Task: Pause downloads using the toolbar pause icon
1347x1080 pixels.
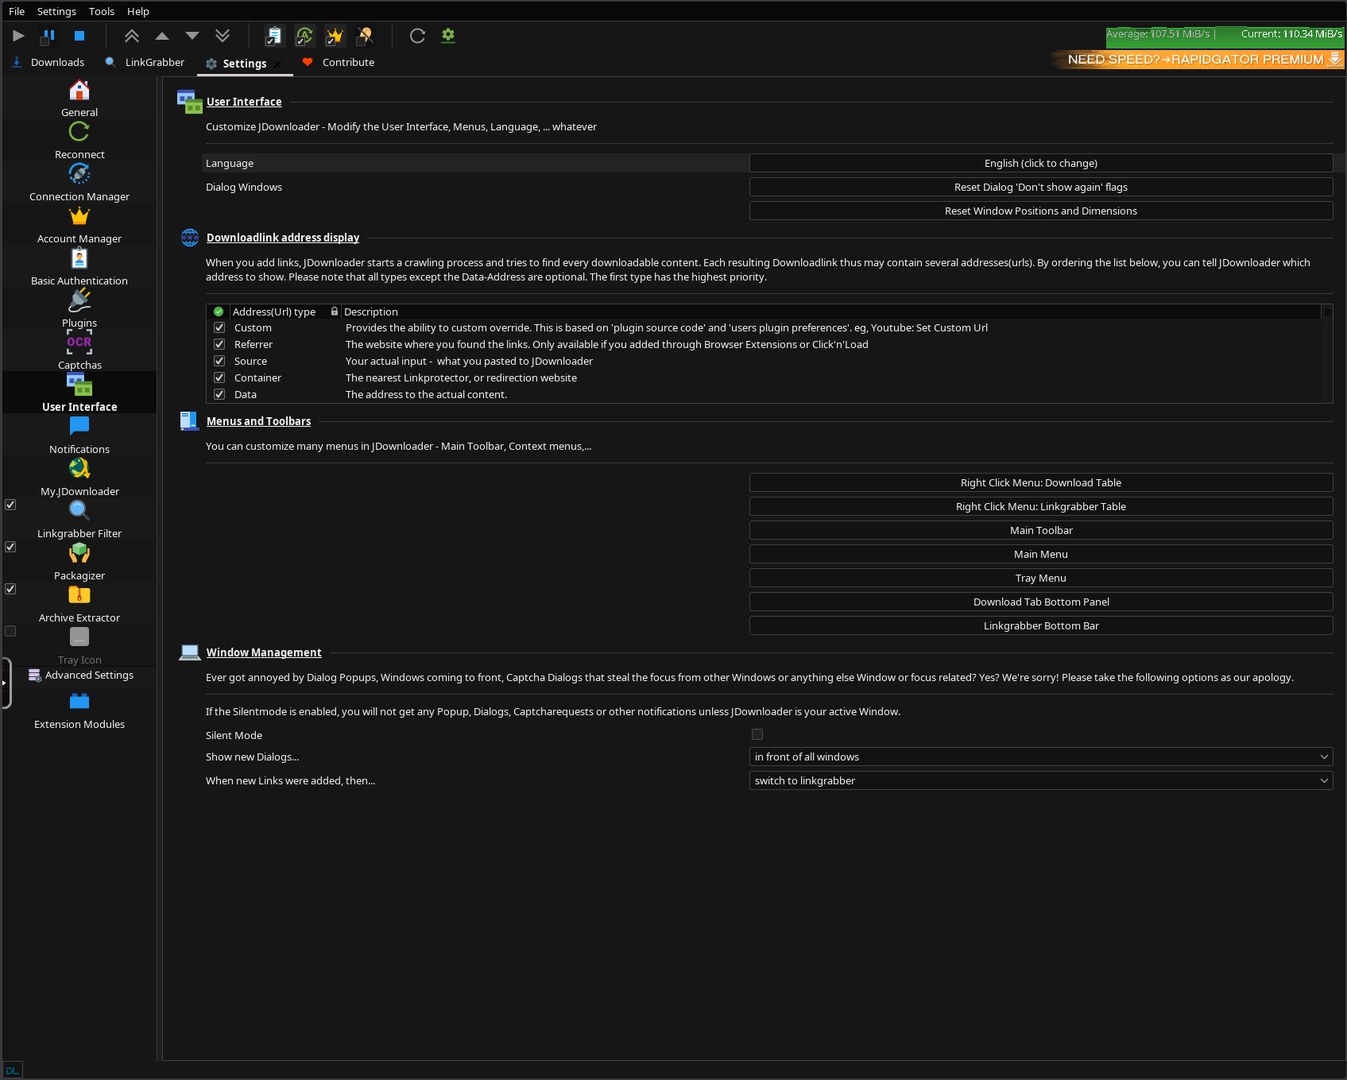Action: point(47,35)
